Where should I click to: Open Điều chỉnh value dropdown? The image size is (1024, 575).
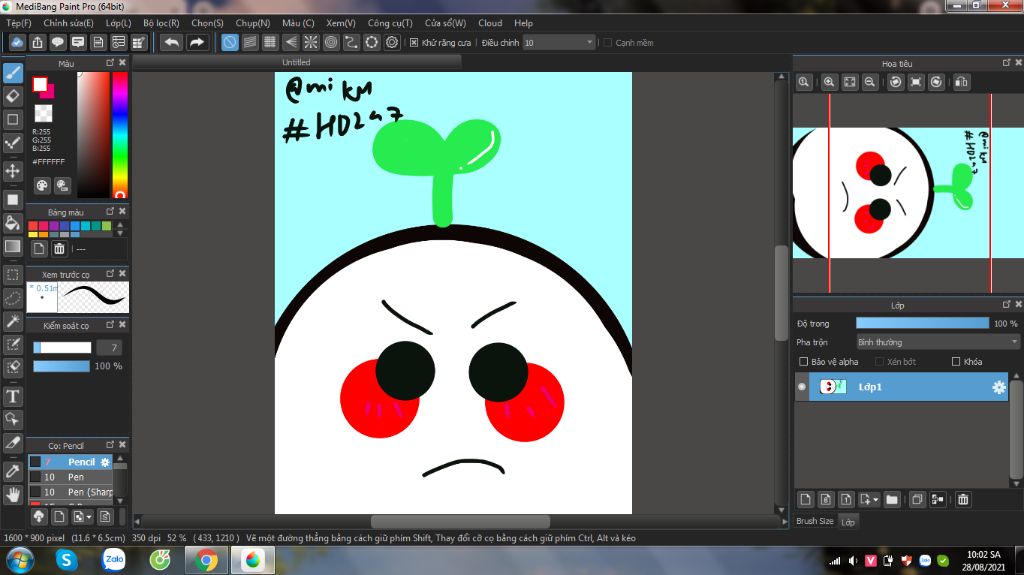coord(589,42)
